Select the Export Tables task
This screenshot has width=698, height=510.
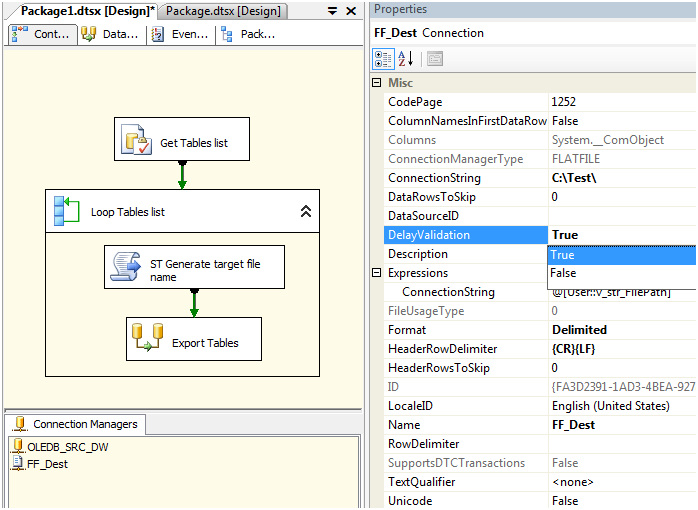tap(194, 339)
